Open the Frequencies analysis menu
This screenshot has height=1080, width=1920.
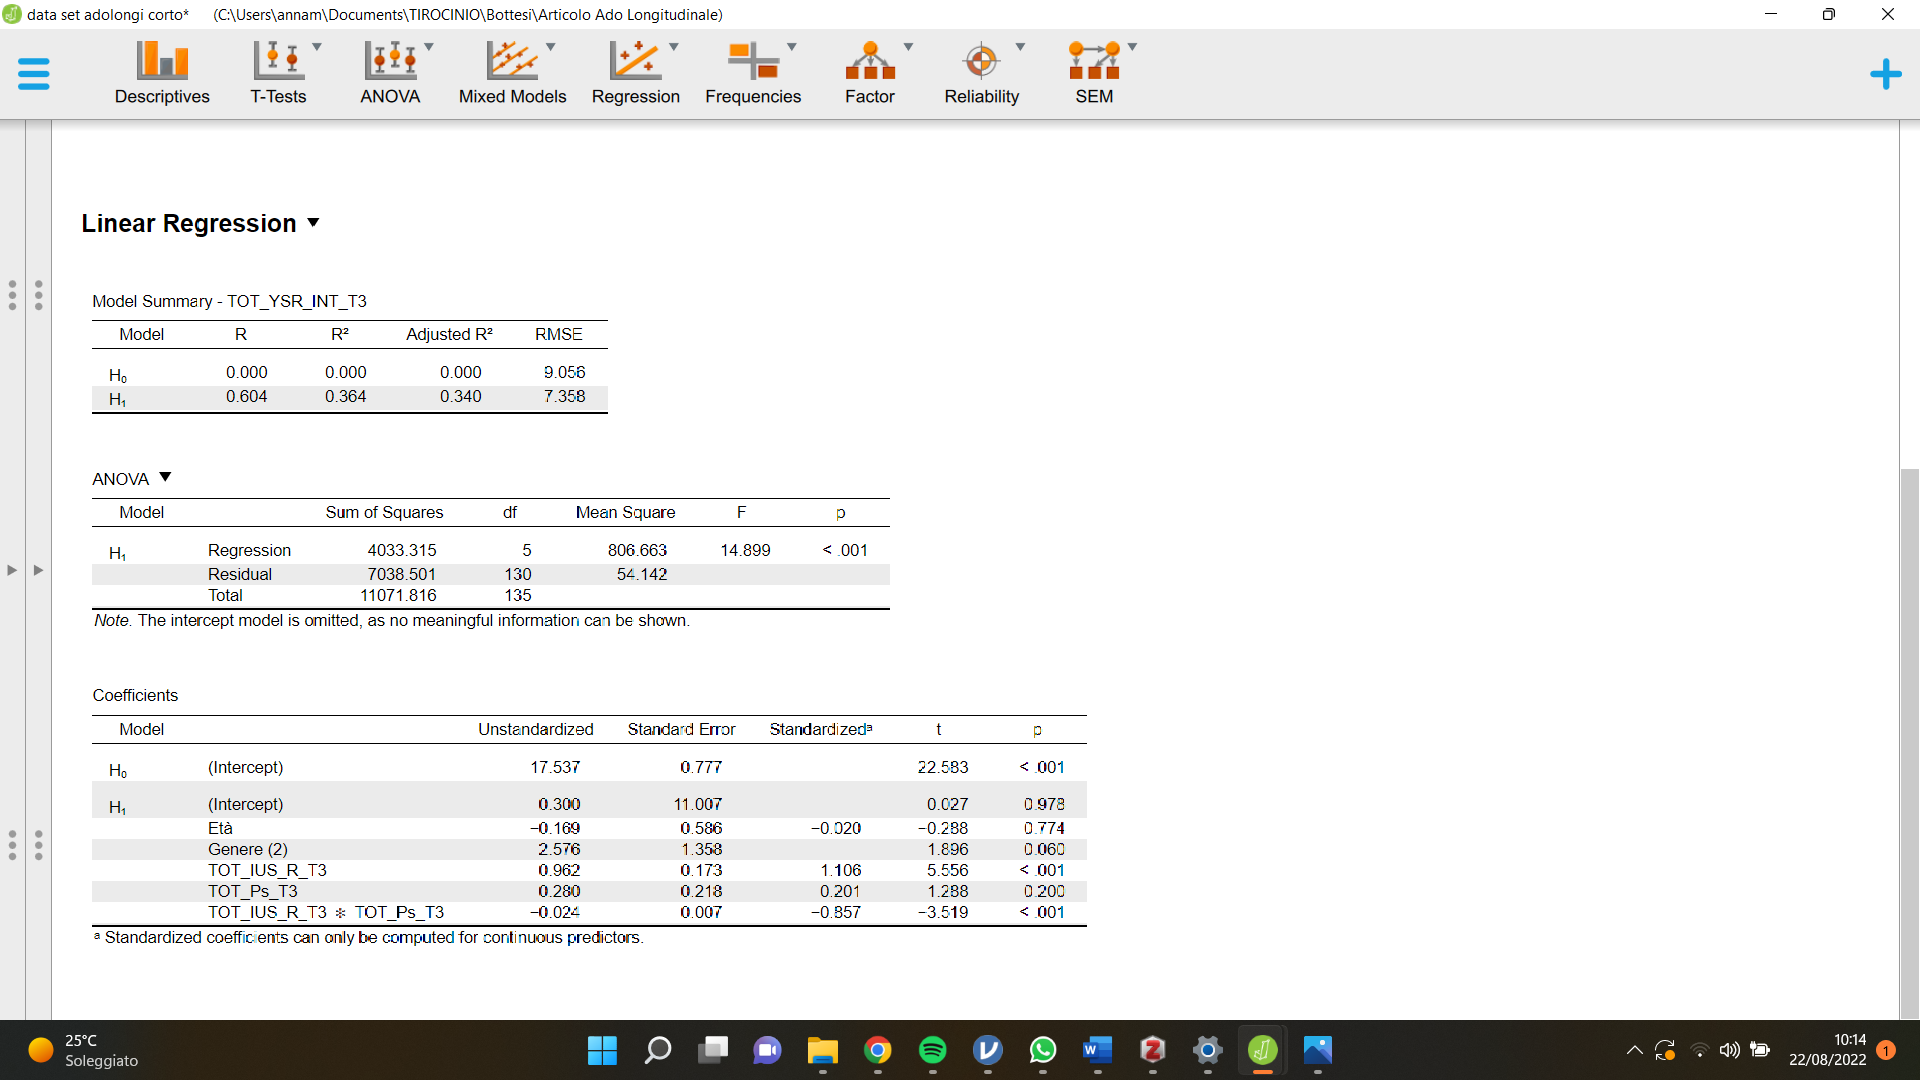[x=753, y=73]
